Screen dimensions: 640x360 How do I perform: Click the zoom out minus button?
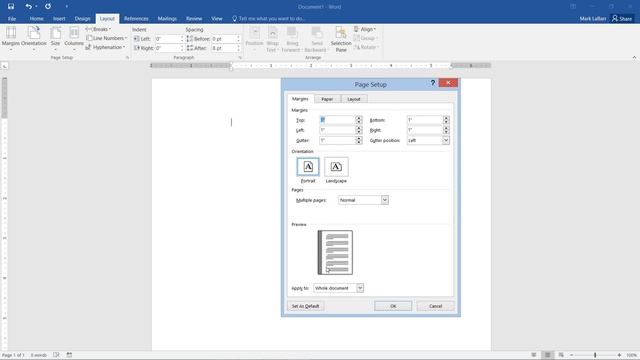pyautogui.click(x=571, y=355)
